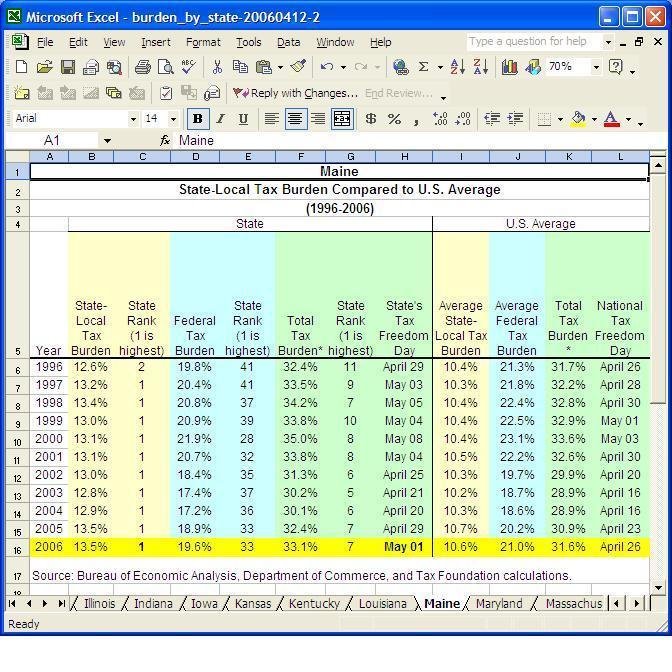This screenshot has height=672, width=672.
Task: Switch to the Kentucky sheet tab
Action: 314,603
